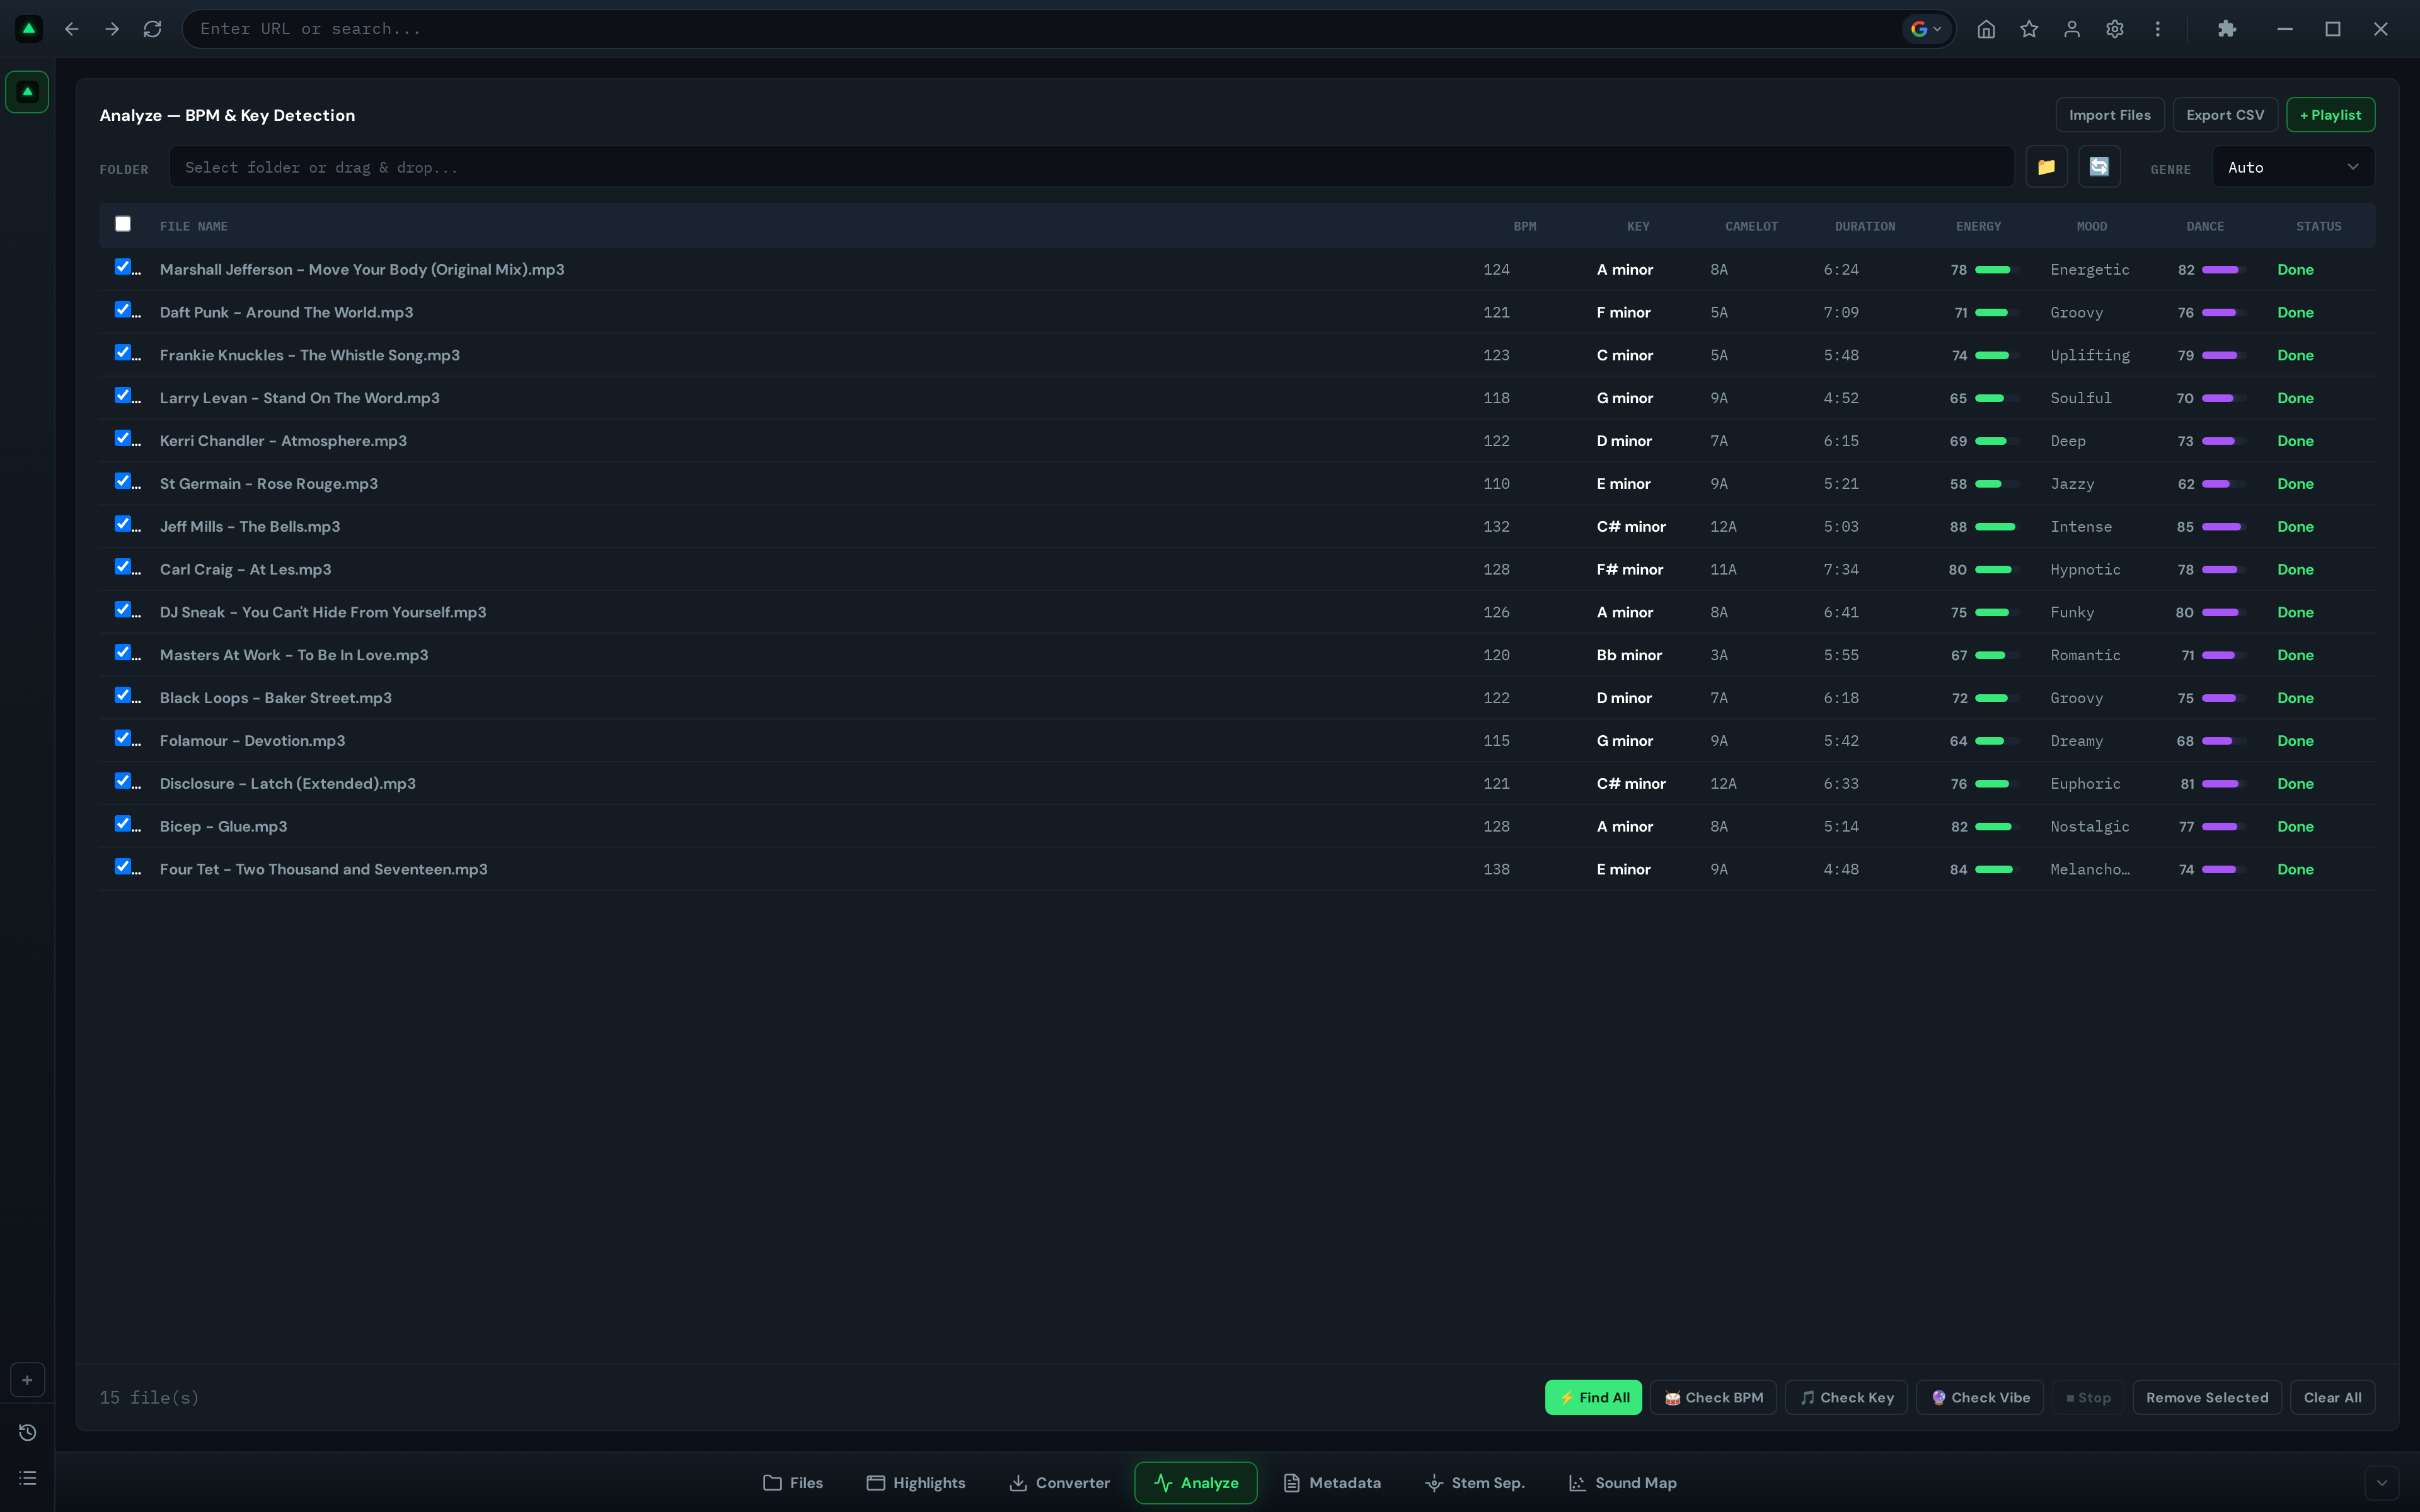Image resolution: width=2420 pixels, height=1512 pixels.
Task: Uncheck Frankie Knuckles – The Whistle Song row
Action: tap(123, 353)
